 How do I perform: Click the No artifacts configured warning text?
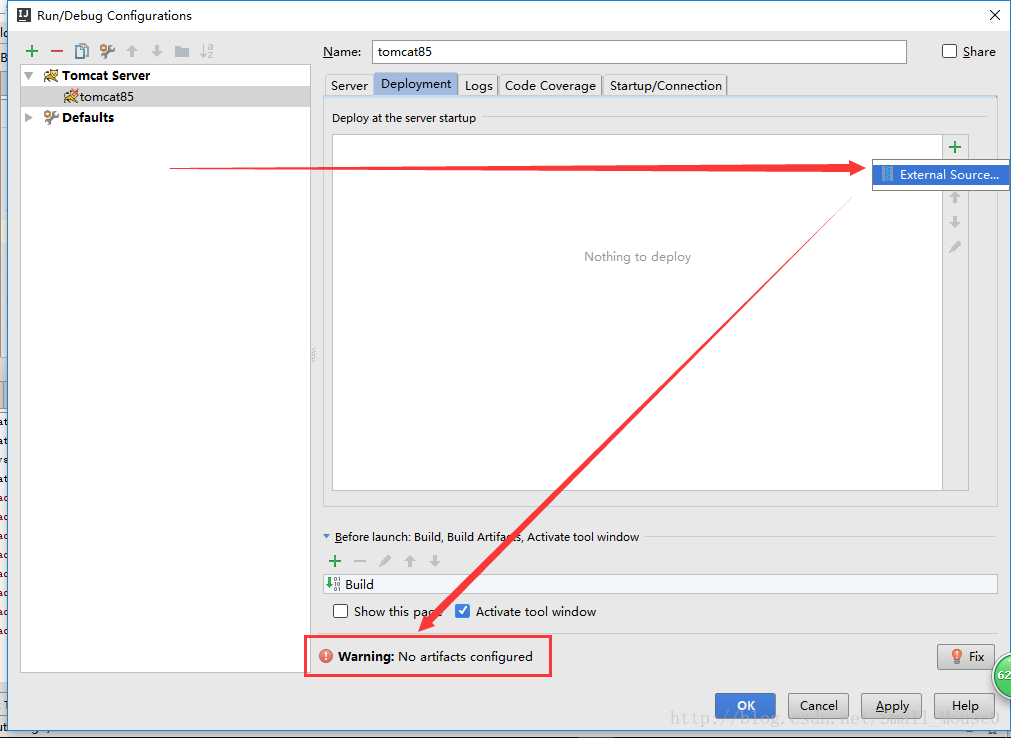[x=465, y=656]
